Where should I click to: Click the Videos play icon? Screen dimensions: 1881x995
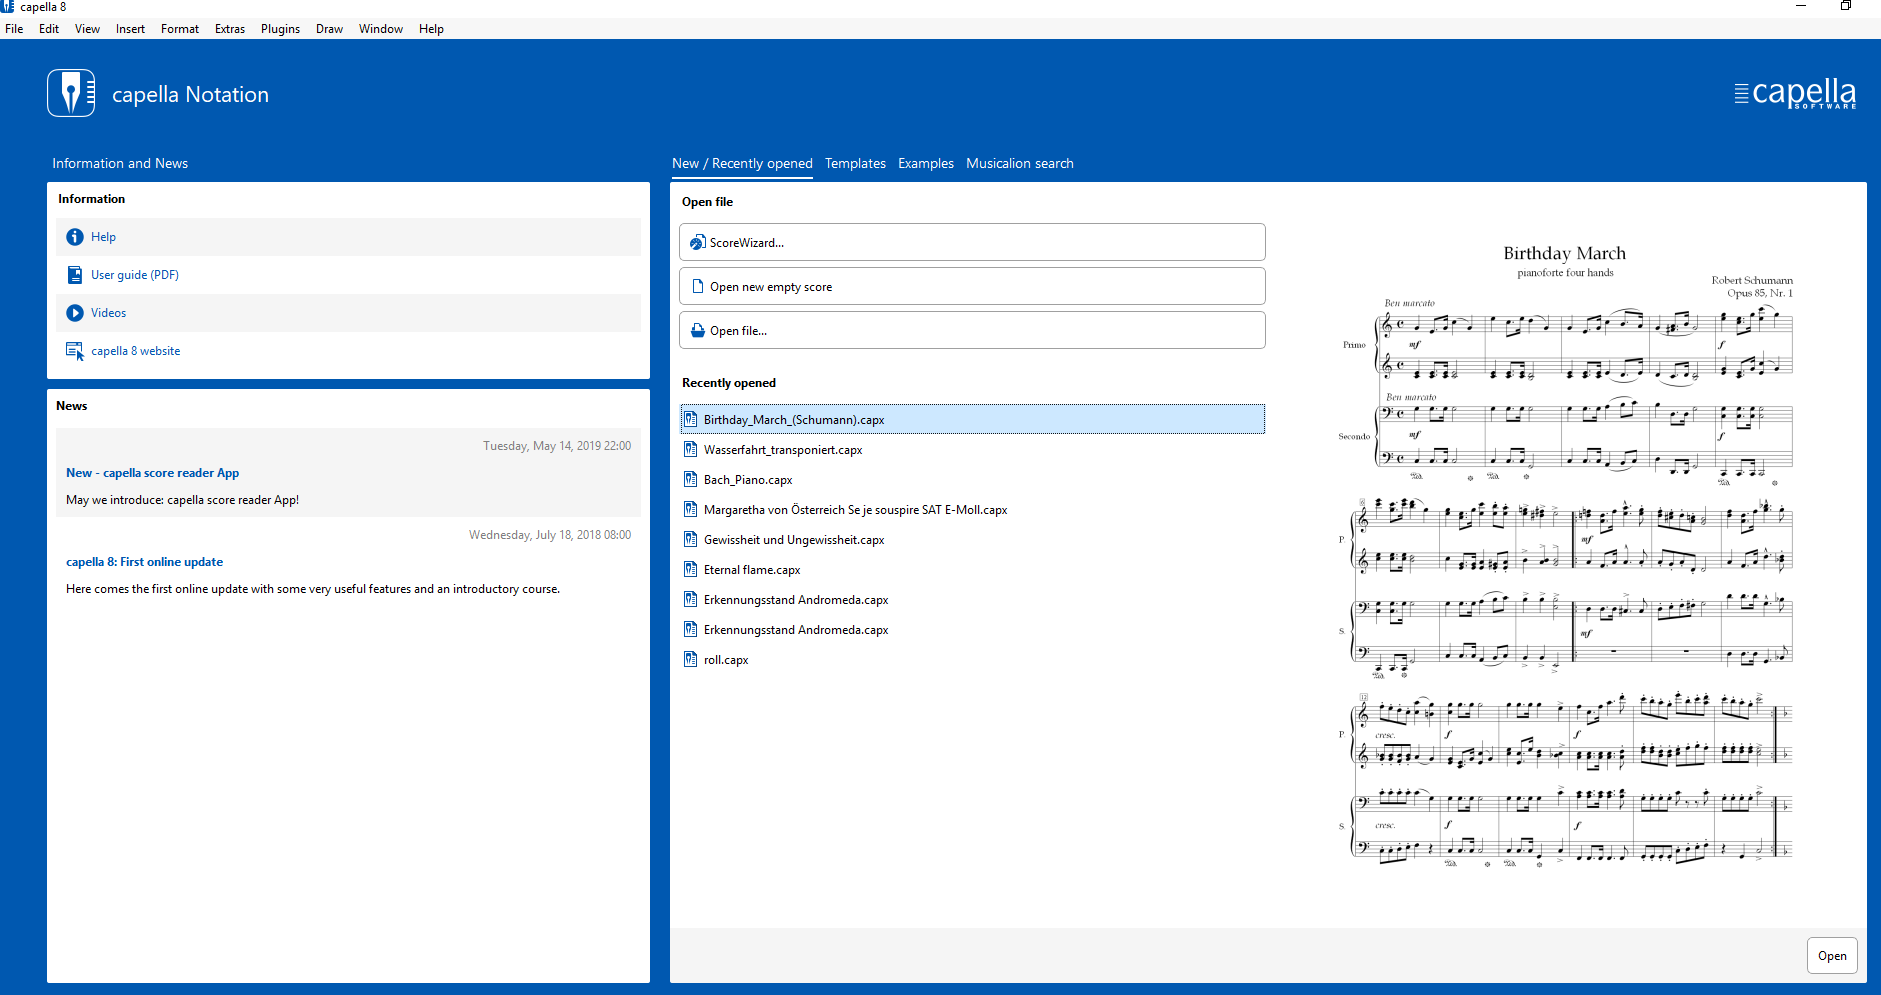pos(75,313)
